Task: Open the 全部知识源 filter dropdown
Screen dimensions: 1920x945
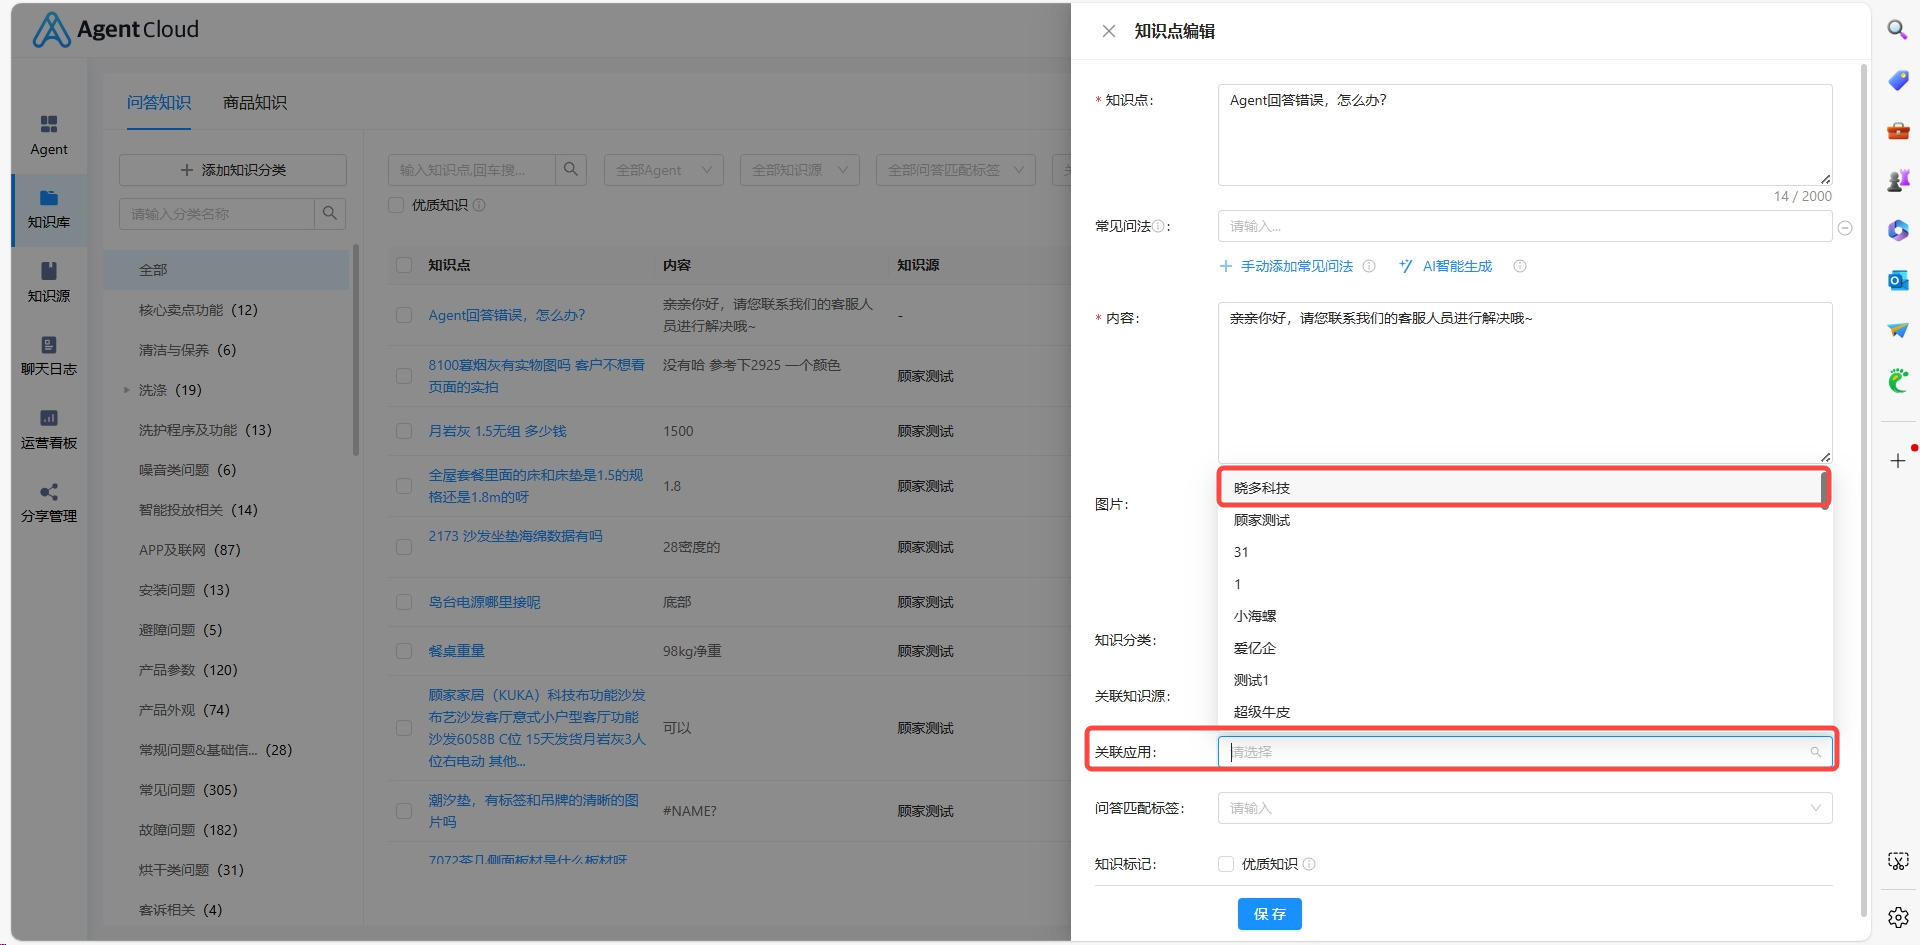Action: [x=800, y=170]
